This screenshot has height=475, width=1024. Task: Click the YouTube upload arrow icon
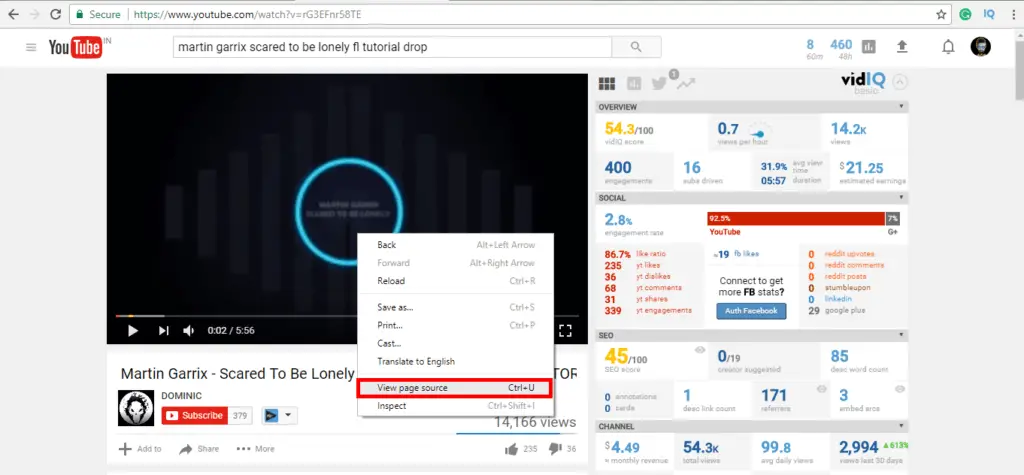902,46
